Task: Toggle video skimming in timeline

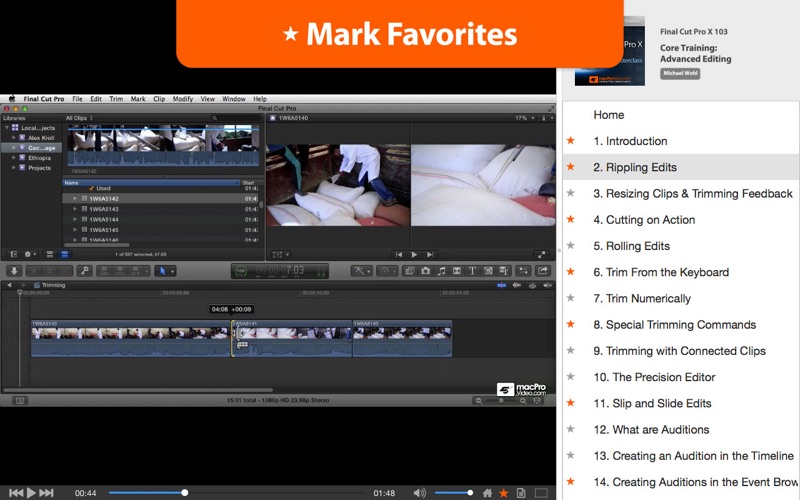Action: (x=502, y=286)
